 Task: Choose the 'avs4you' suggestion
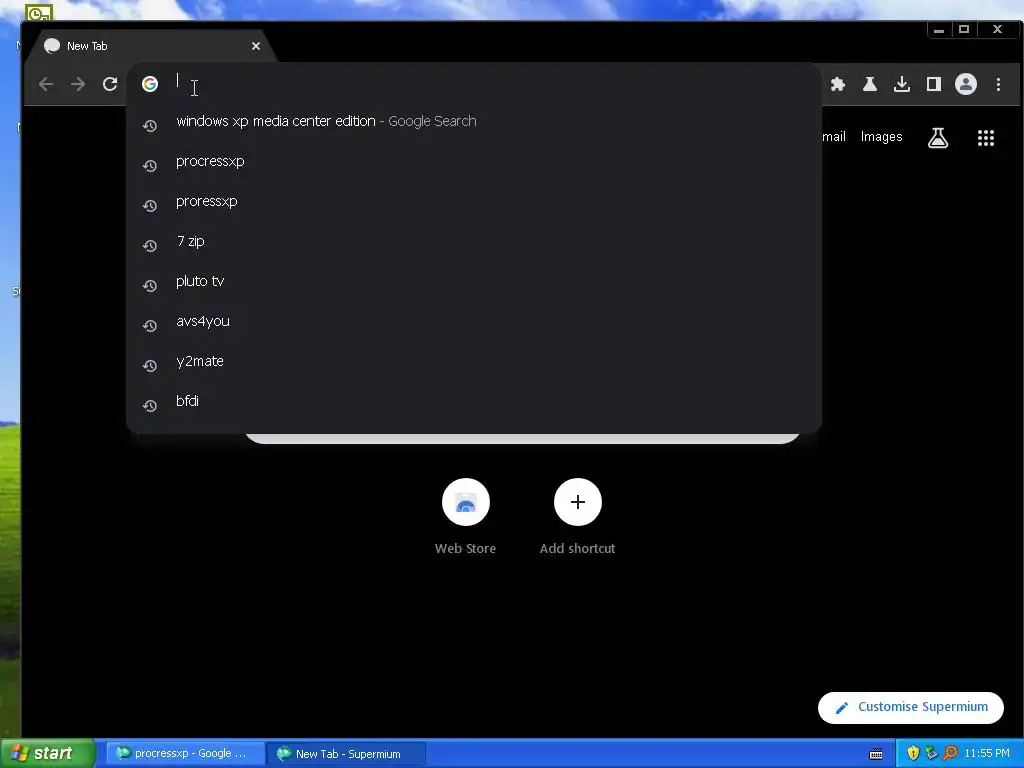pos(473,321)
